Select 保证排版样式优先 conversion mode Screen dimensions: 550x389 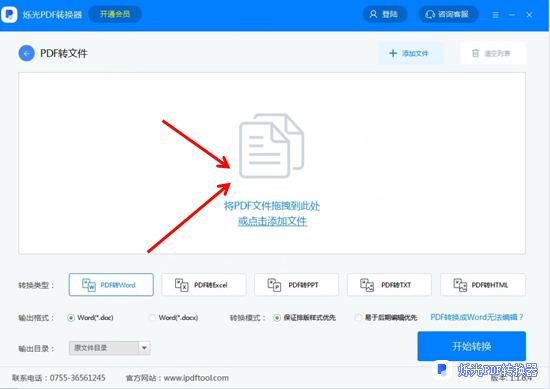coord(304,318)
